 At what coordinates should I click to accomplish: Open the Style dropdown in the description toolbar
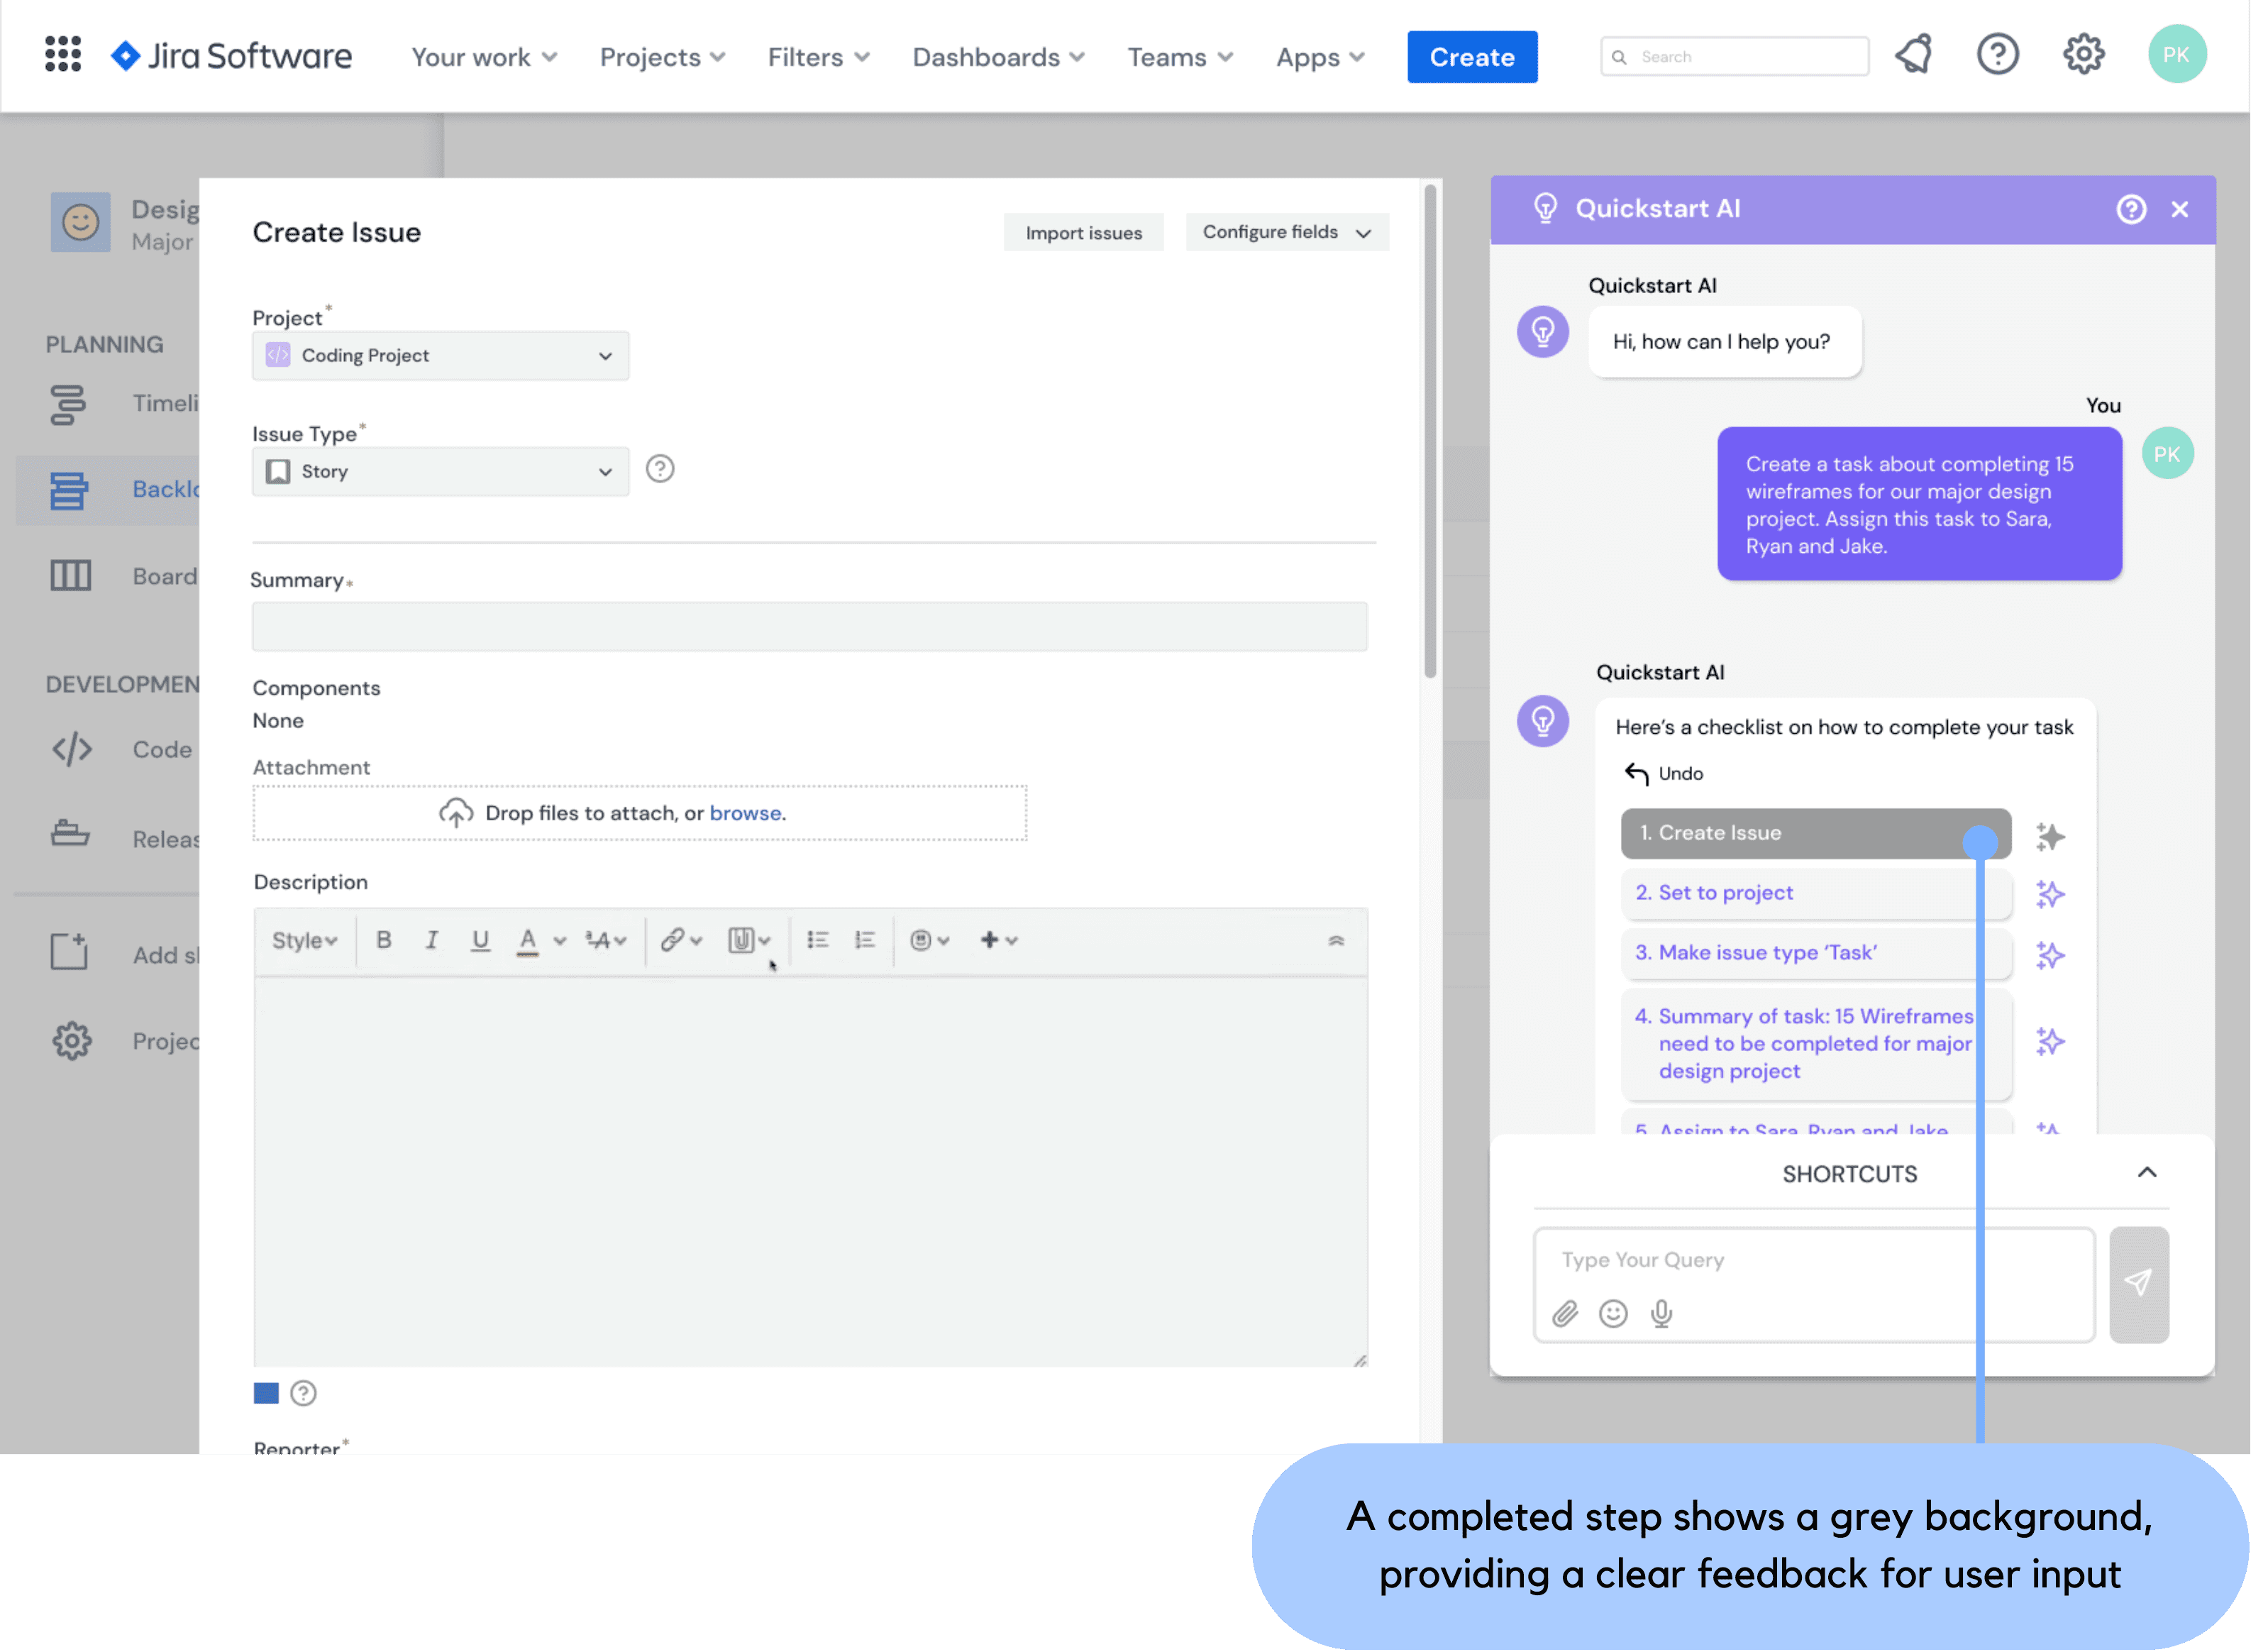(x=305, y=941)
